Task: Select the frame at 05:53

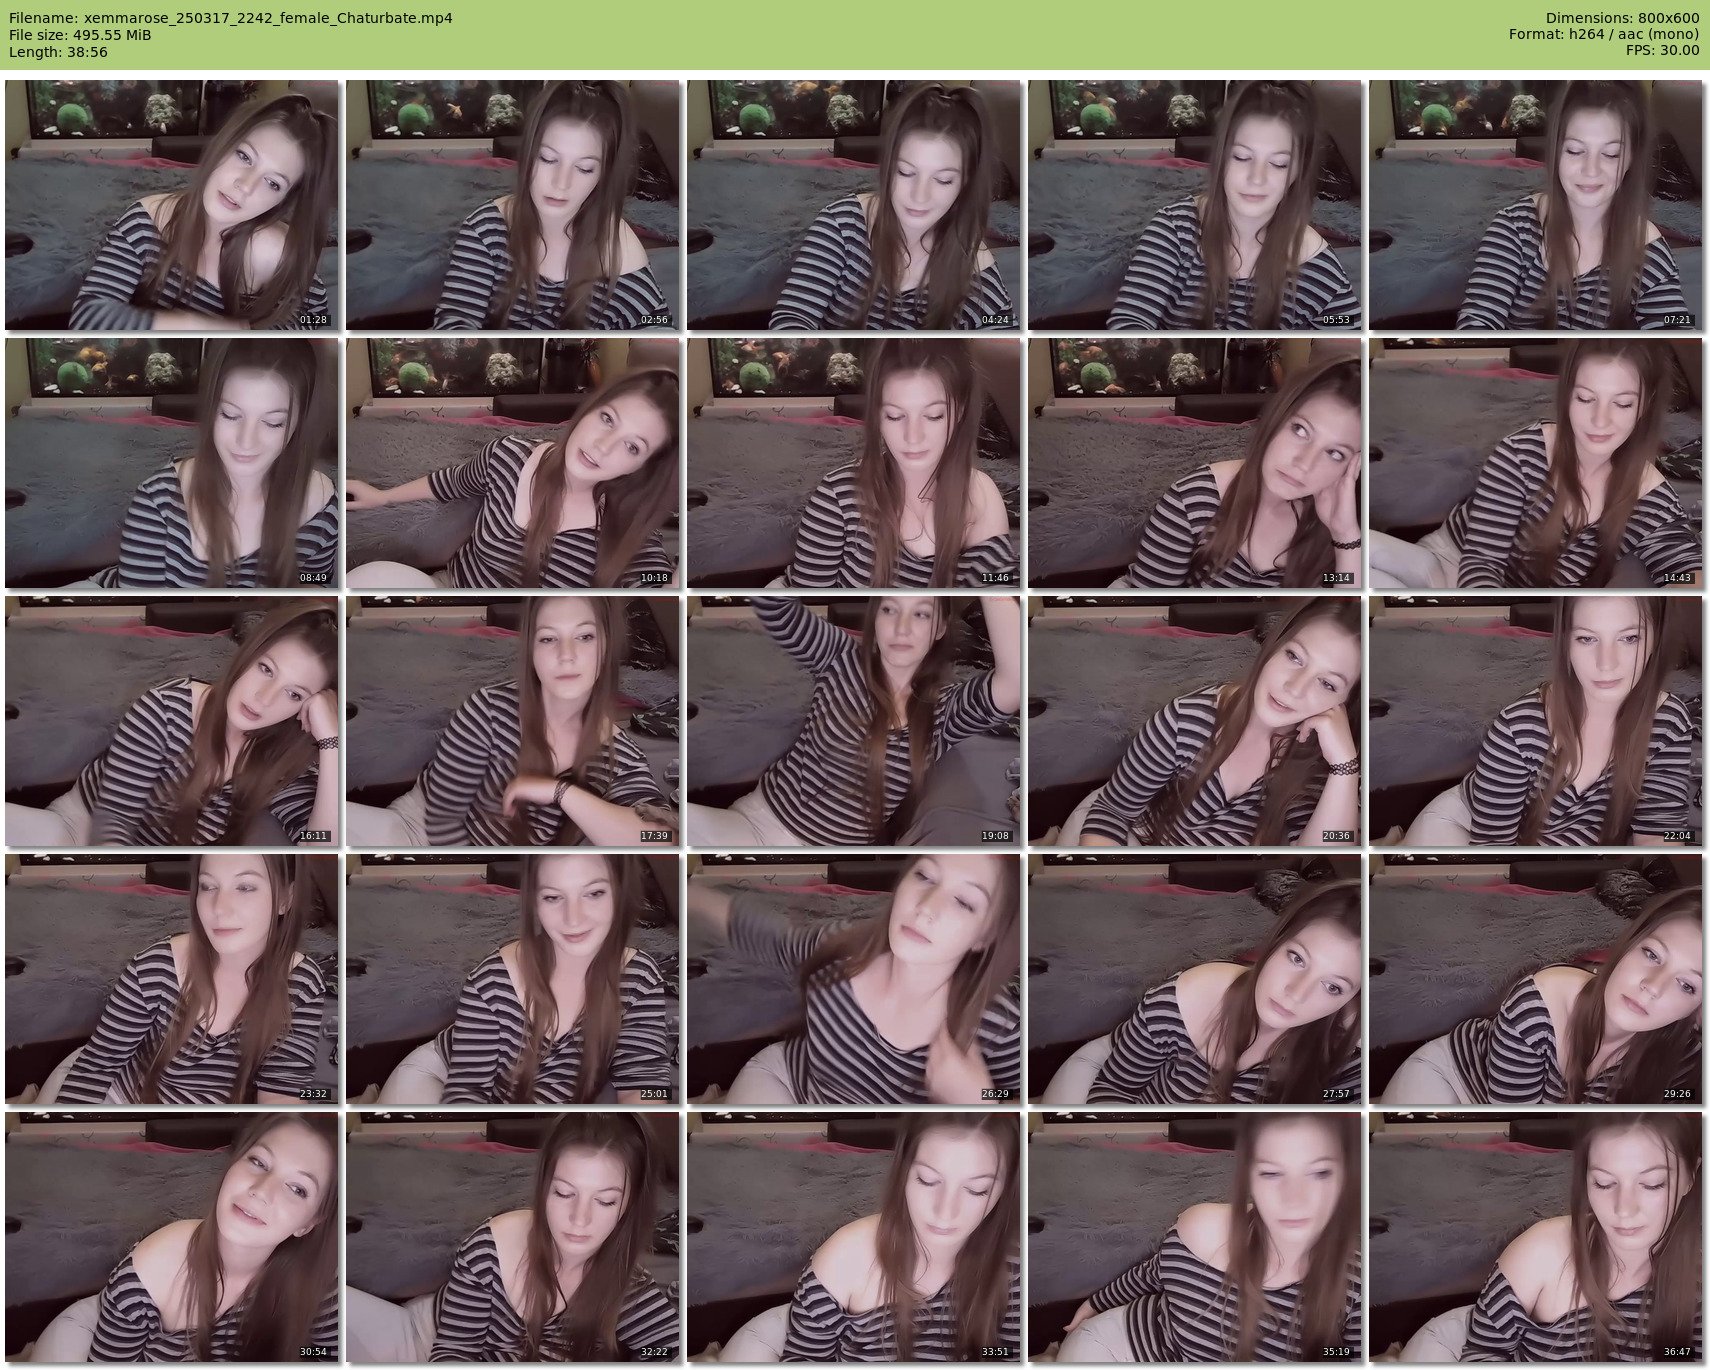Action: click(x=1195, y=205)
